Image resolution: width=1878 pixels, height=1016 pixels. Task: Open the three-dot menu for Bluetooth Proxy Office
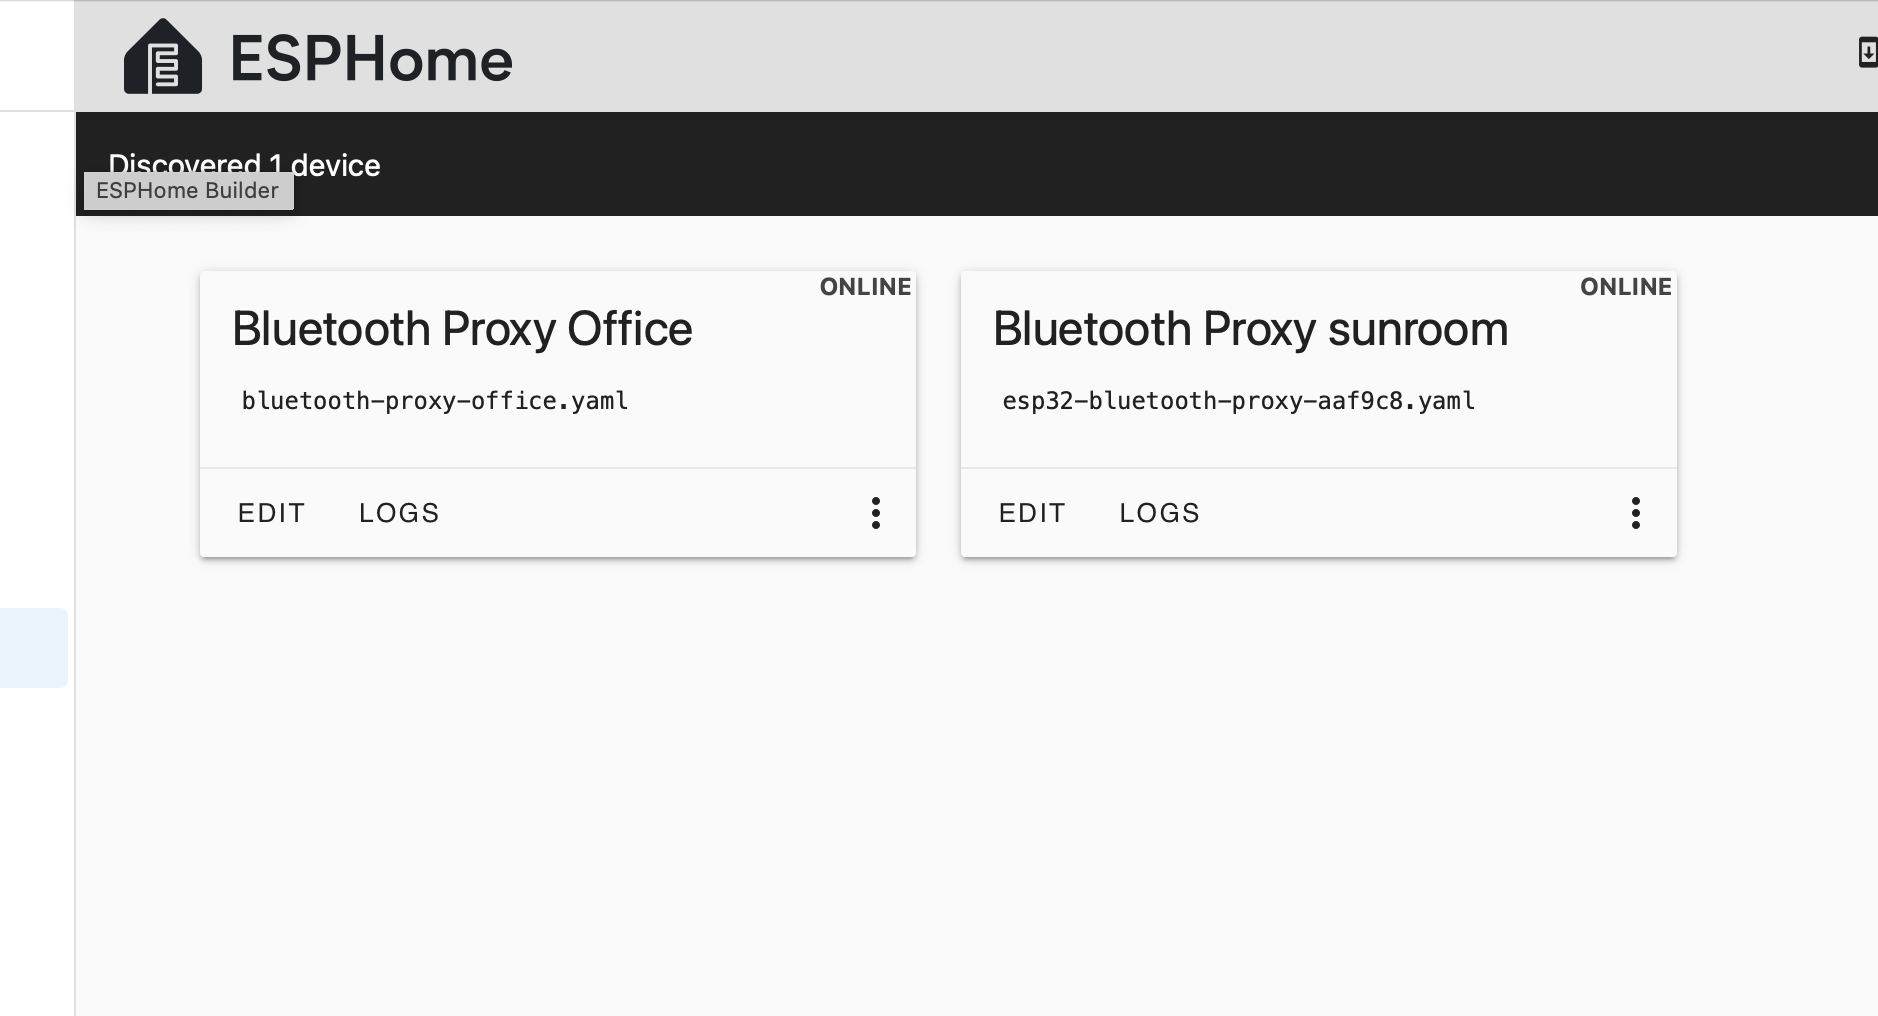tap(875, 513)
